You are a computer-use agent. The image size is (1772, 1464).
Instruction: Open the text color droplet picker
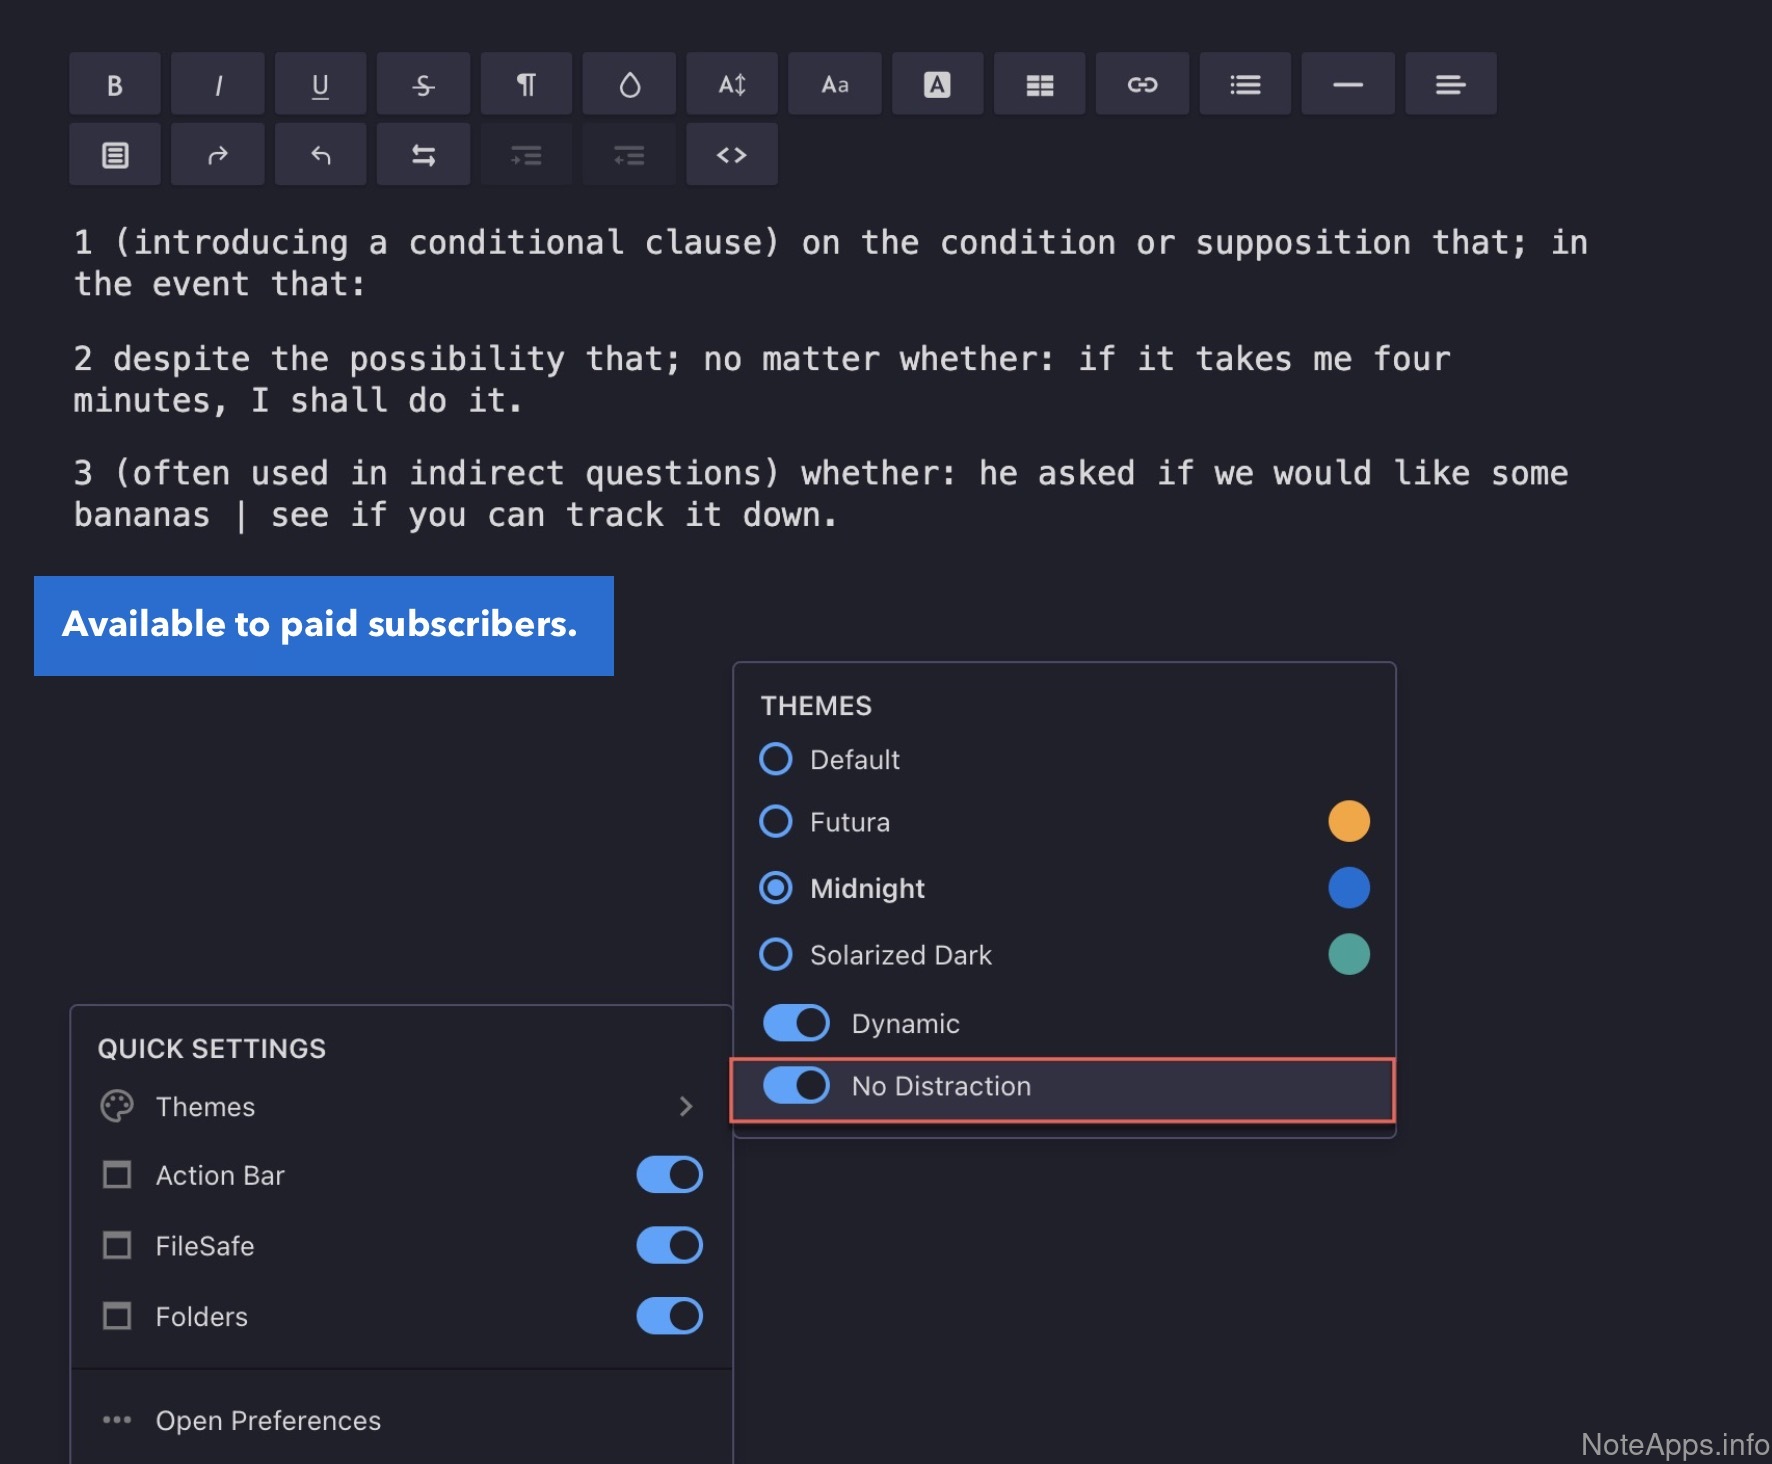(629, 85)
